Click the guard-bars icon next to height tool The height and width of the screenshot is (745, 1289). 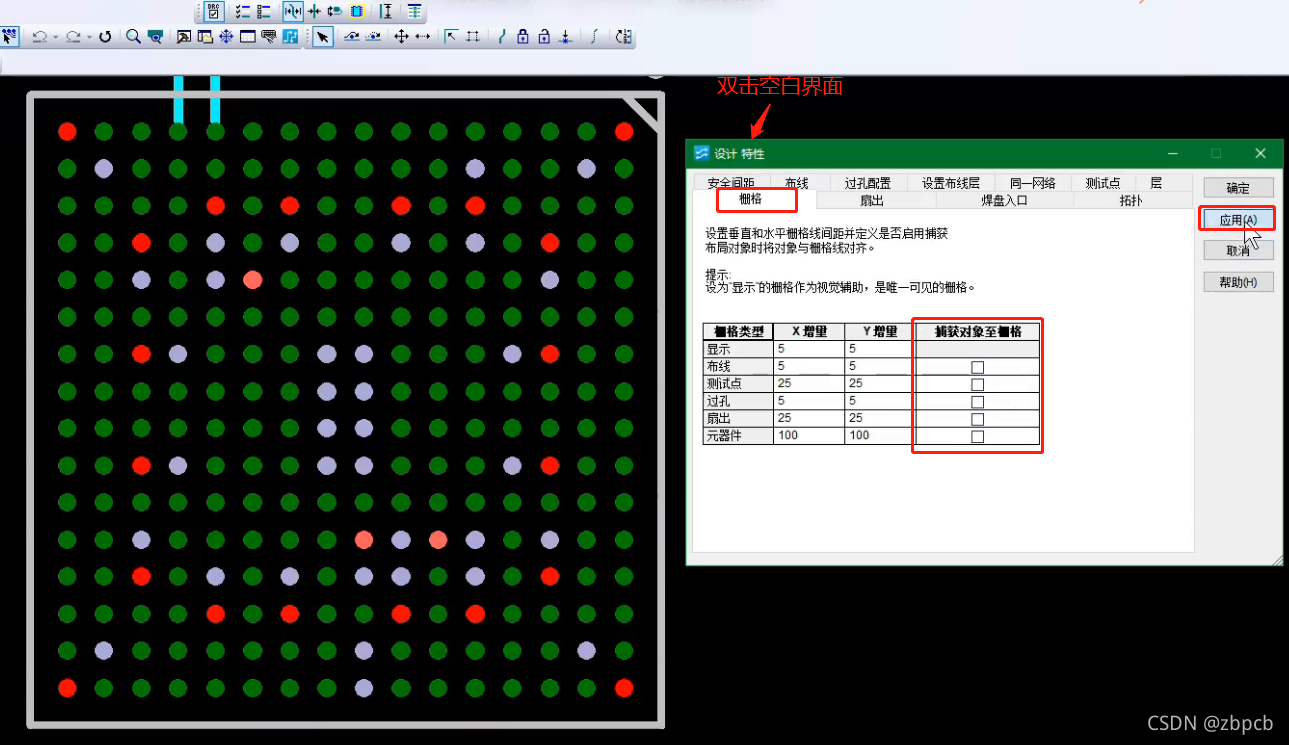tap(293, 11)
